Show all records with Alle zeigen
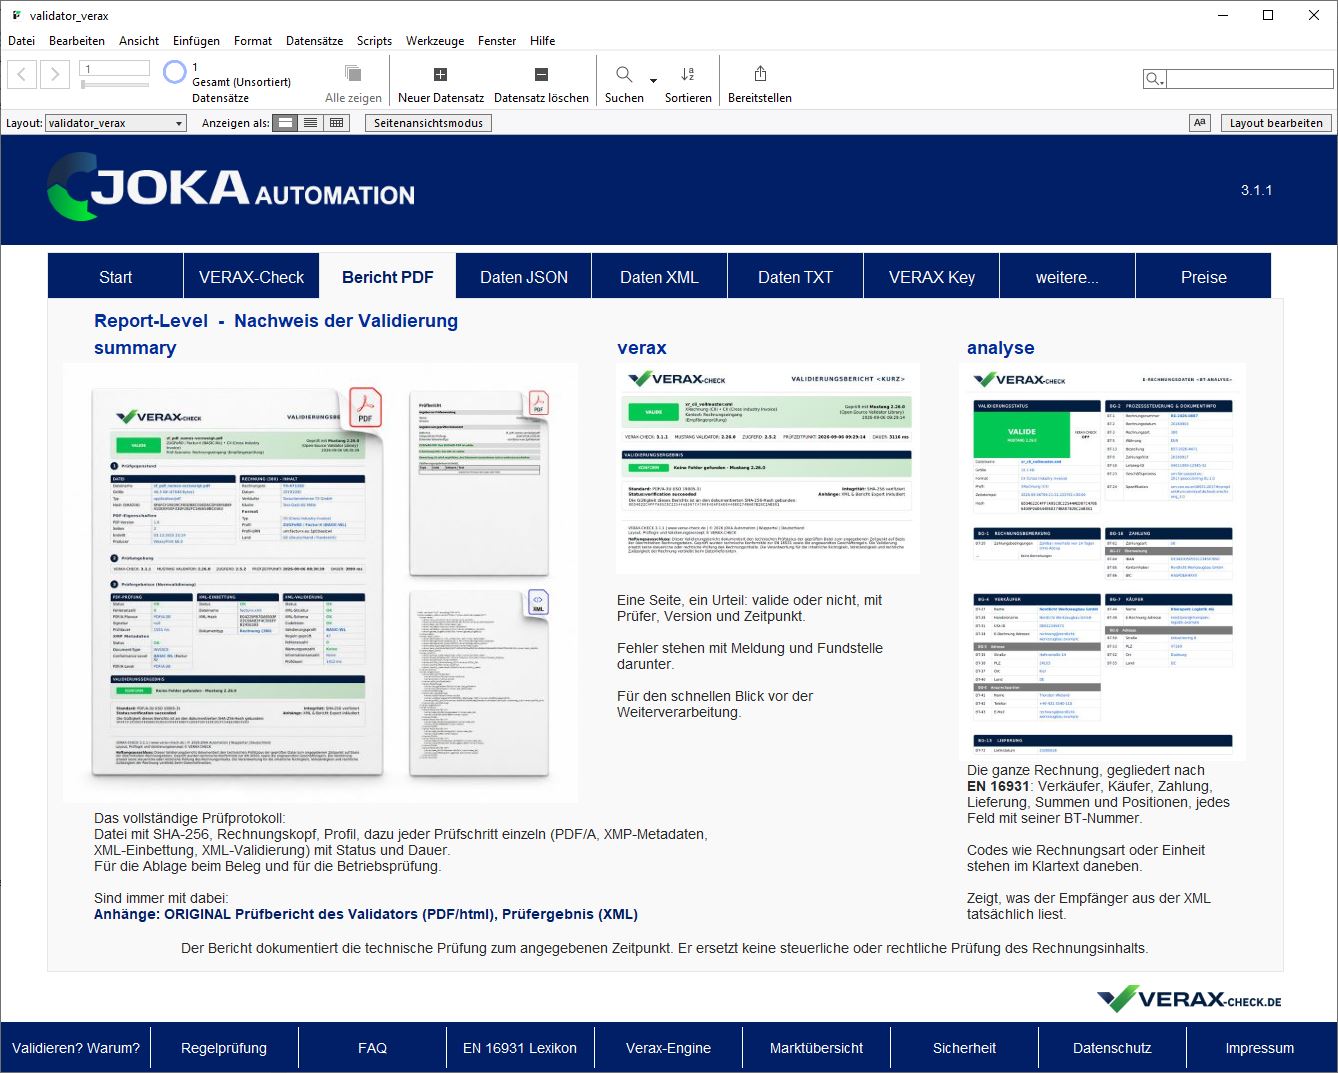 pos(353,84)
